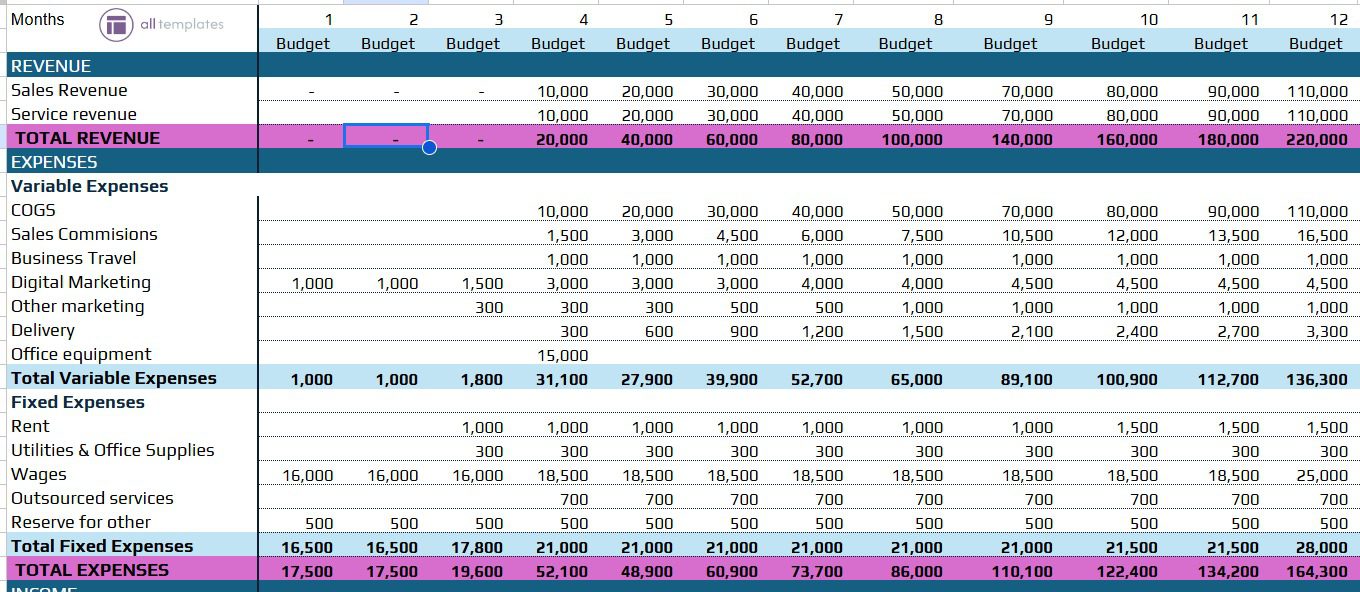The height and width of the screenshot is (592, 1360).
Task: Click the Rent row label
Action: point(30,426)
